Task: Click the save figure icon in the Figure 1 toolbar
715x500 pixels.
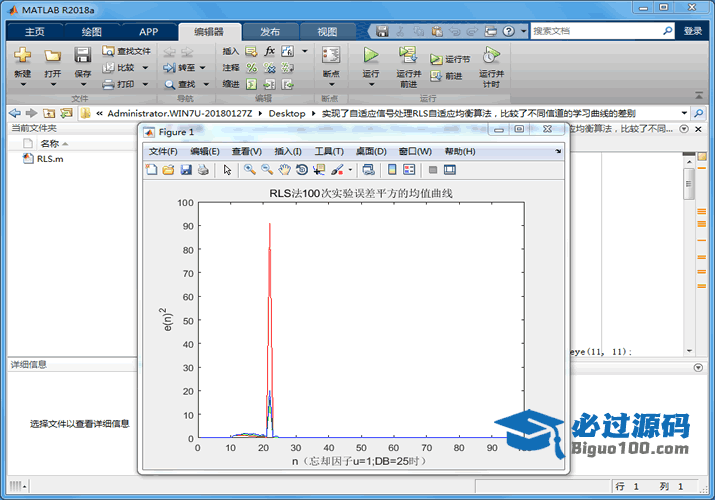Action: click(186, 170)
